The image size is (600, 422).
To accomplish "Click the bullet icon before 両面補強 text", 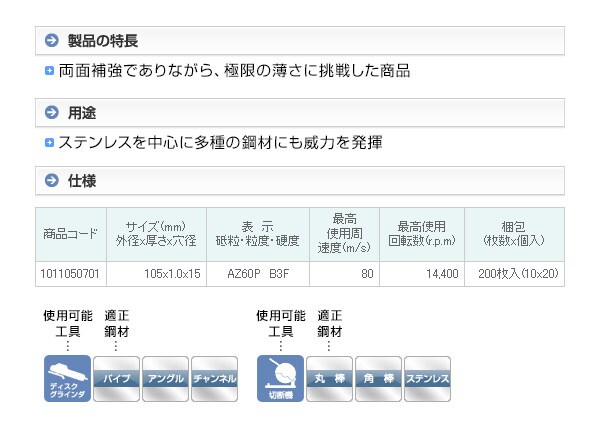I will (49, 72).
